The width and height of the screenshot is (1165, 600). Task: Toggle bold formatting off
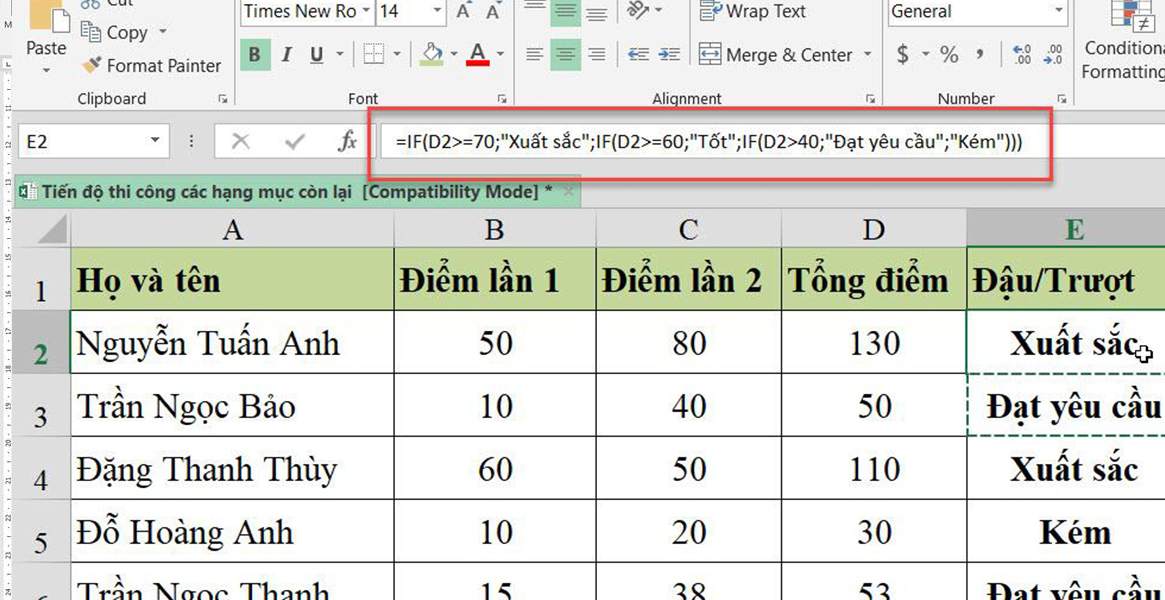255,55
